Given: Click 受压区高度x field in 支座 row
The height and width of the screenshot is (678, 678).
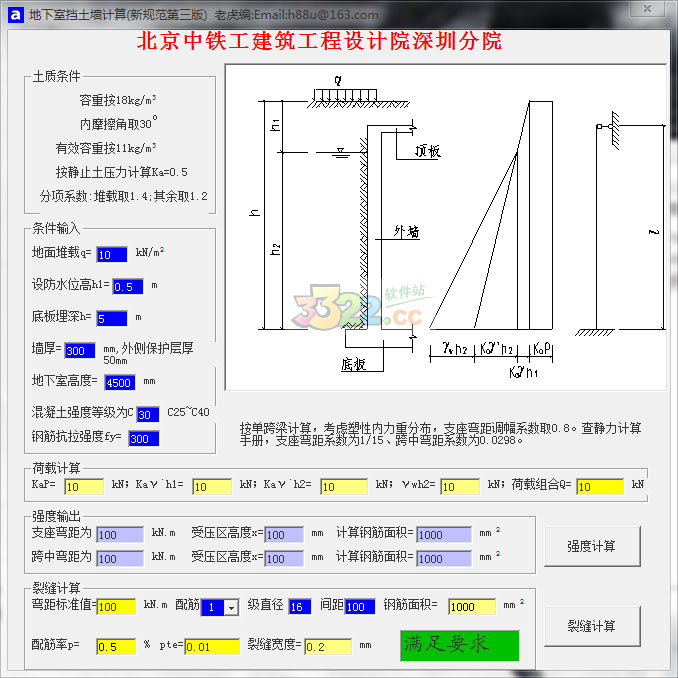Looking at the screenshot, I should [x=284, y=535].
